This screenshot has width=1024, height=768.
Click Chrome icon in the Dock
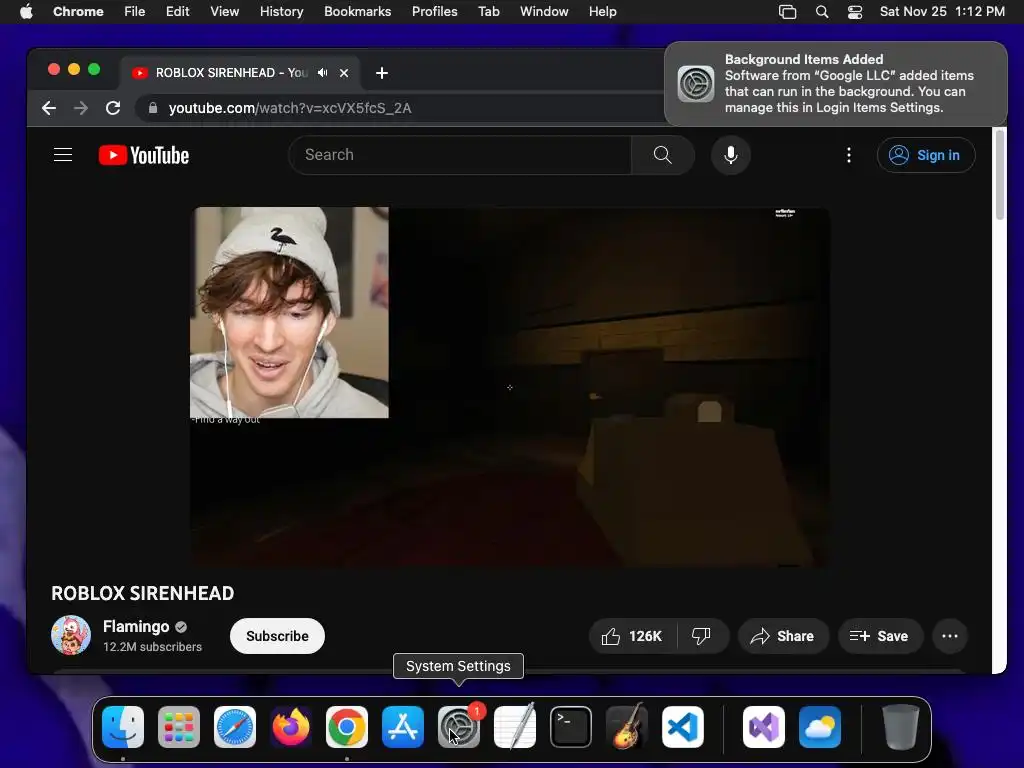347,727
